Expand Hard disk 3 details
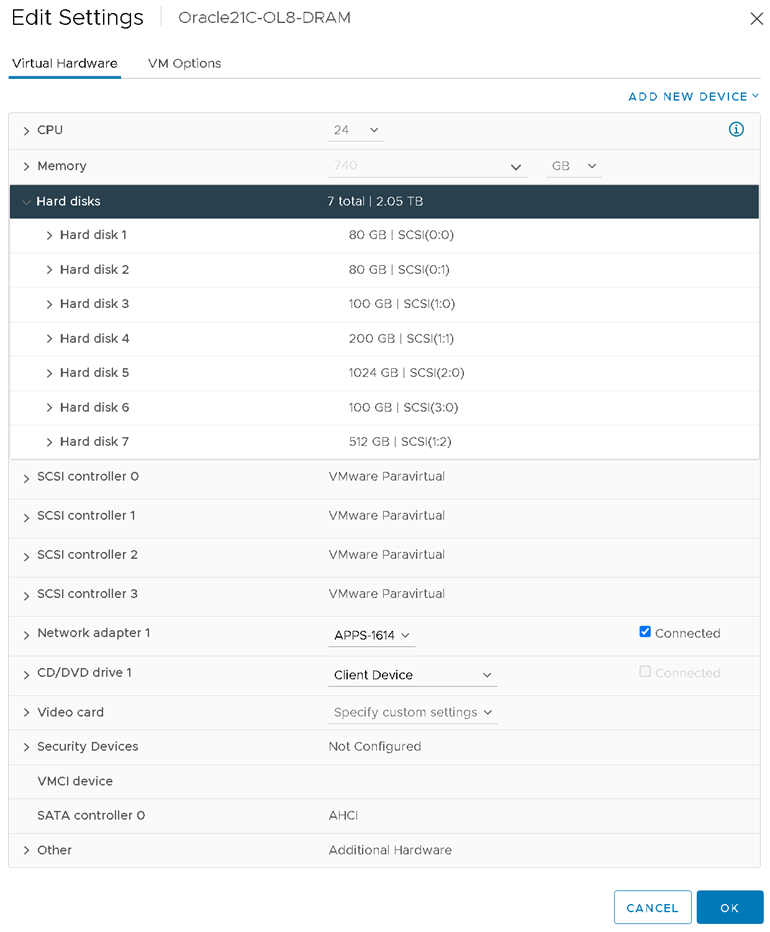 click(49, 304)
